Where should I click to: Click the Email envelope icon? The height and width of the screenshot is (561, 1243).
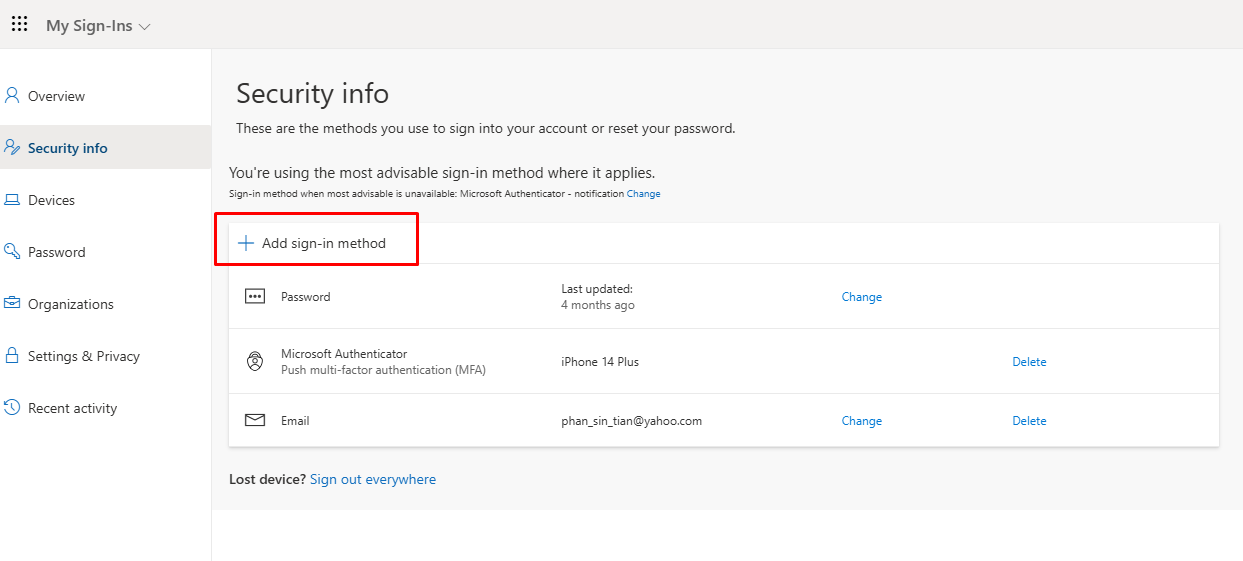pos(255,421)
